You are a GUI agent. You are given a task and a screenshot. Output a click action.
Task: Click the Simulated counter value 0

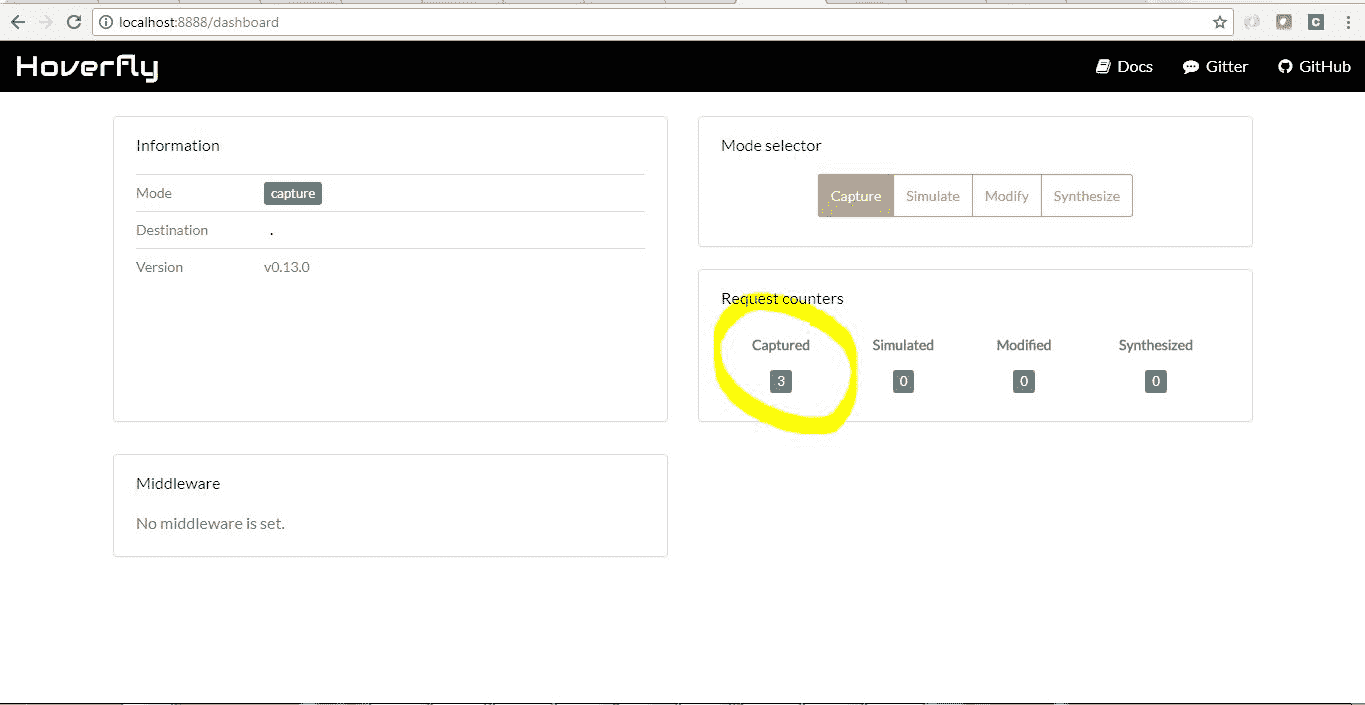point(903,381)
